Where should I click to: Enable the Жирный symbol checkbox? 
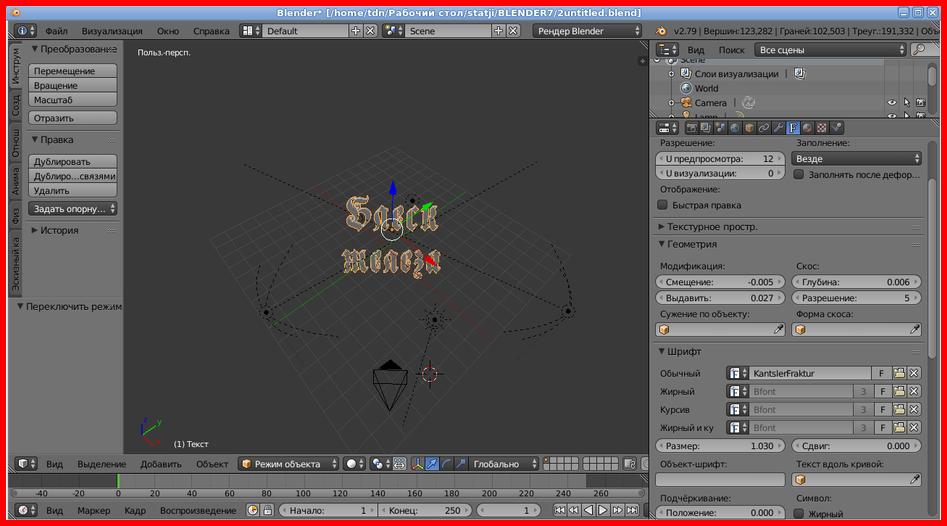coord(798,513)
